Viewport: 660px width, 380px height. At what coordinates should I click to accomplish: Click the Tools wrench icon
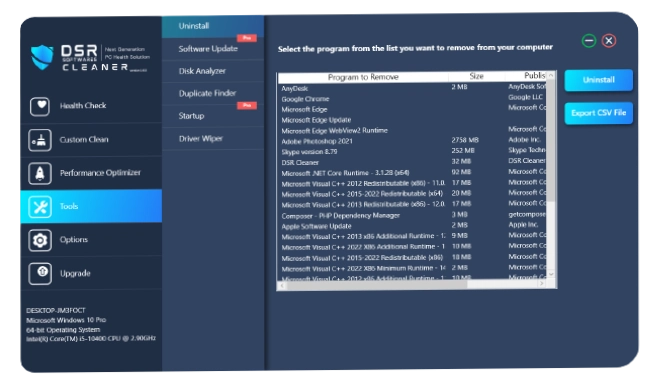coord(40,207)
